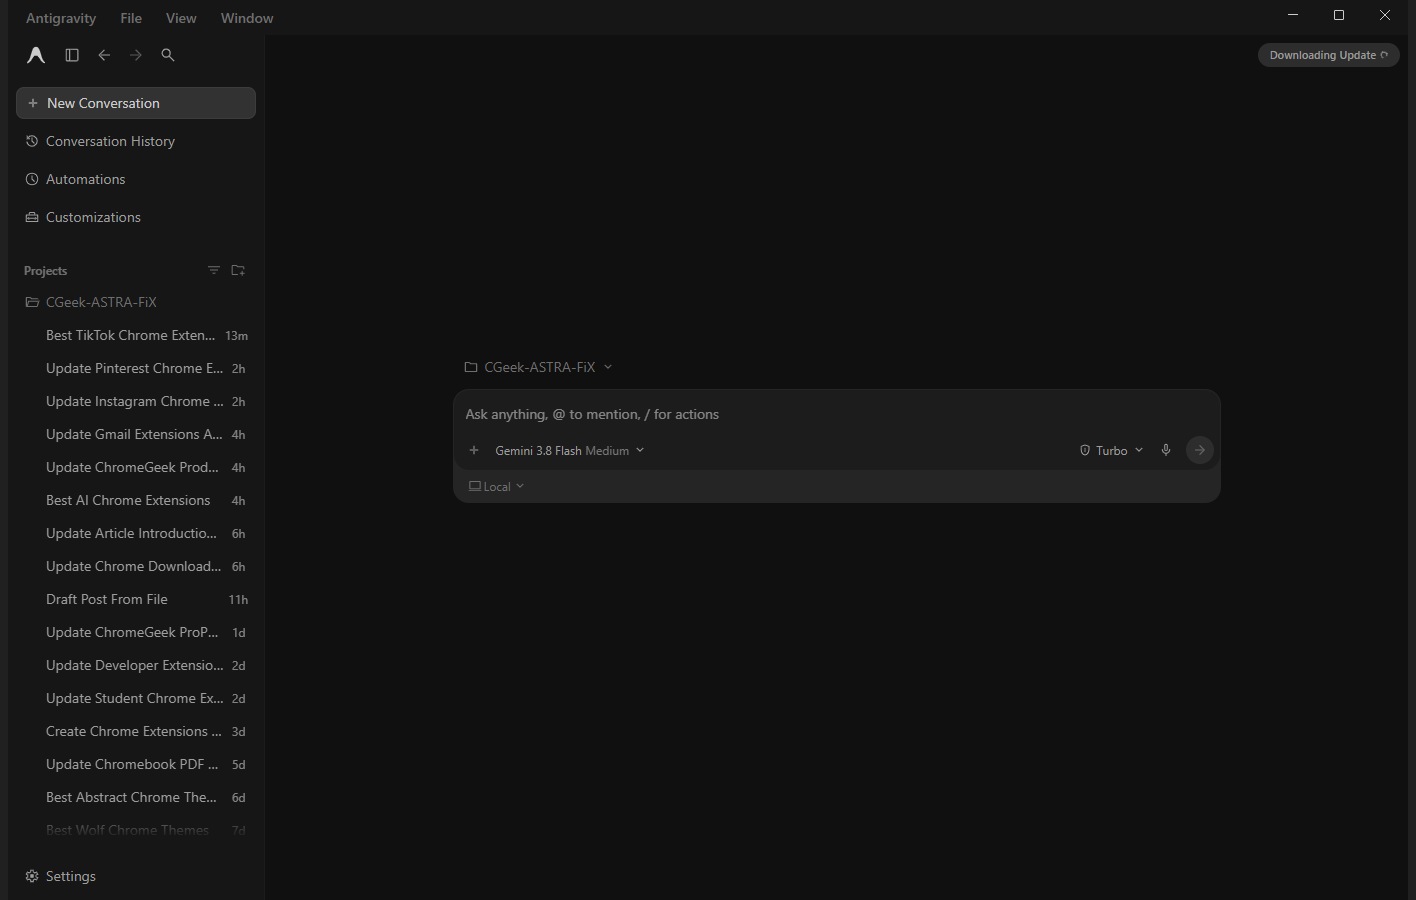Image resolution: width=1416 pixels, height=900 pixels.
Task: Click the Projects section header
Action: [46, 271]
